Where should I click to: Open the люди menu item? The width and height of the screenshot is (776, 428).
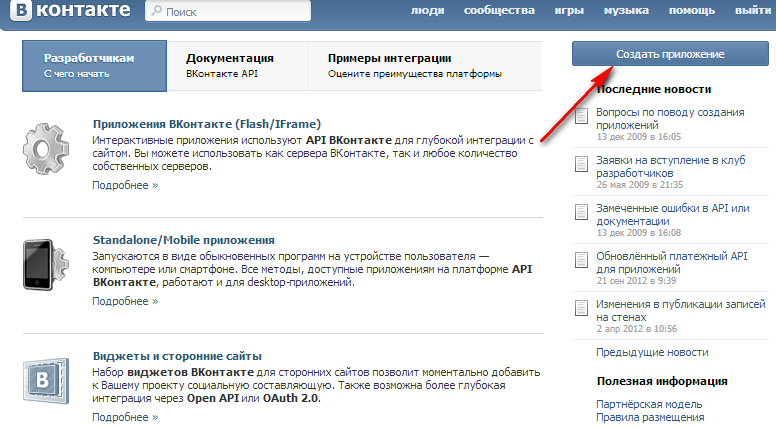pyautogui.click(x=428, y=10)
